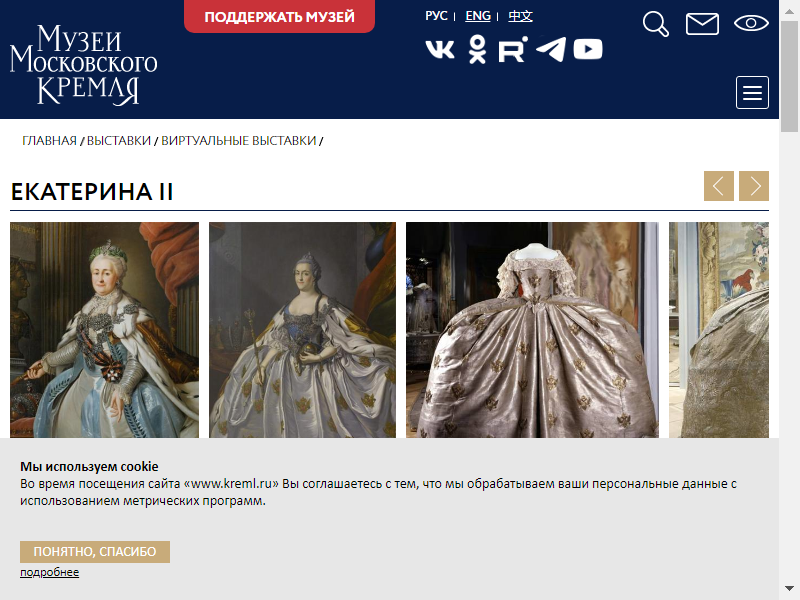Click the envelope mail icon
This screenshot has width=800, height=600.
coord(702,24)
